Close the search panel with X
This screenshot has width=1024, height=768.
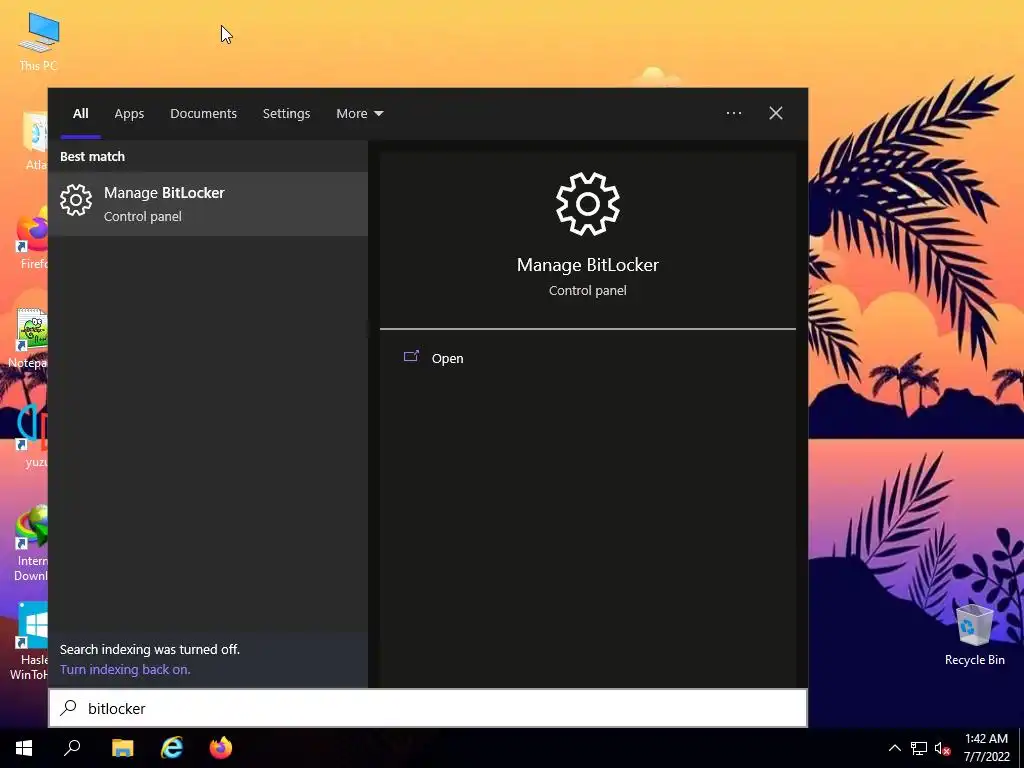click(776, 113)
